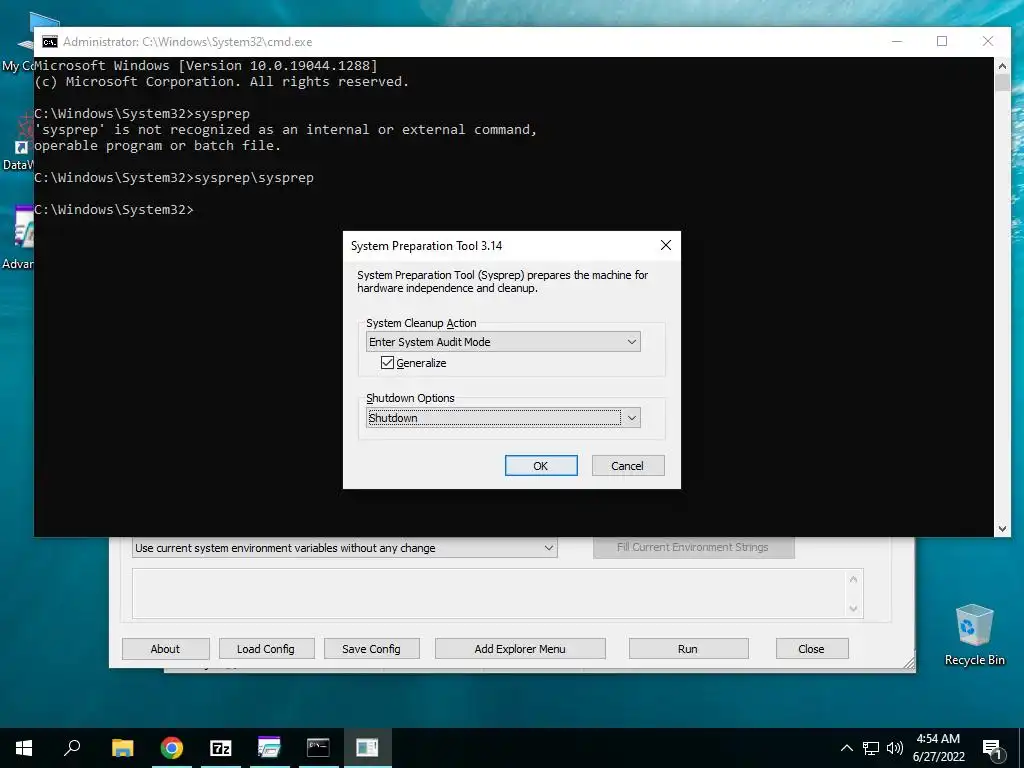1024x768 pixels.
Task: Click OK in System Preparation Tool
Action: (541, 466)
